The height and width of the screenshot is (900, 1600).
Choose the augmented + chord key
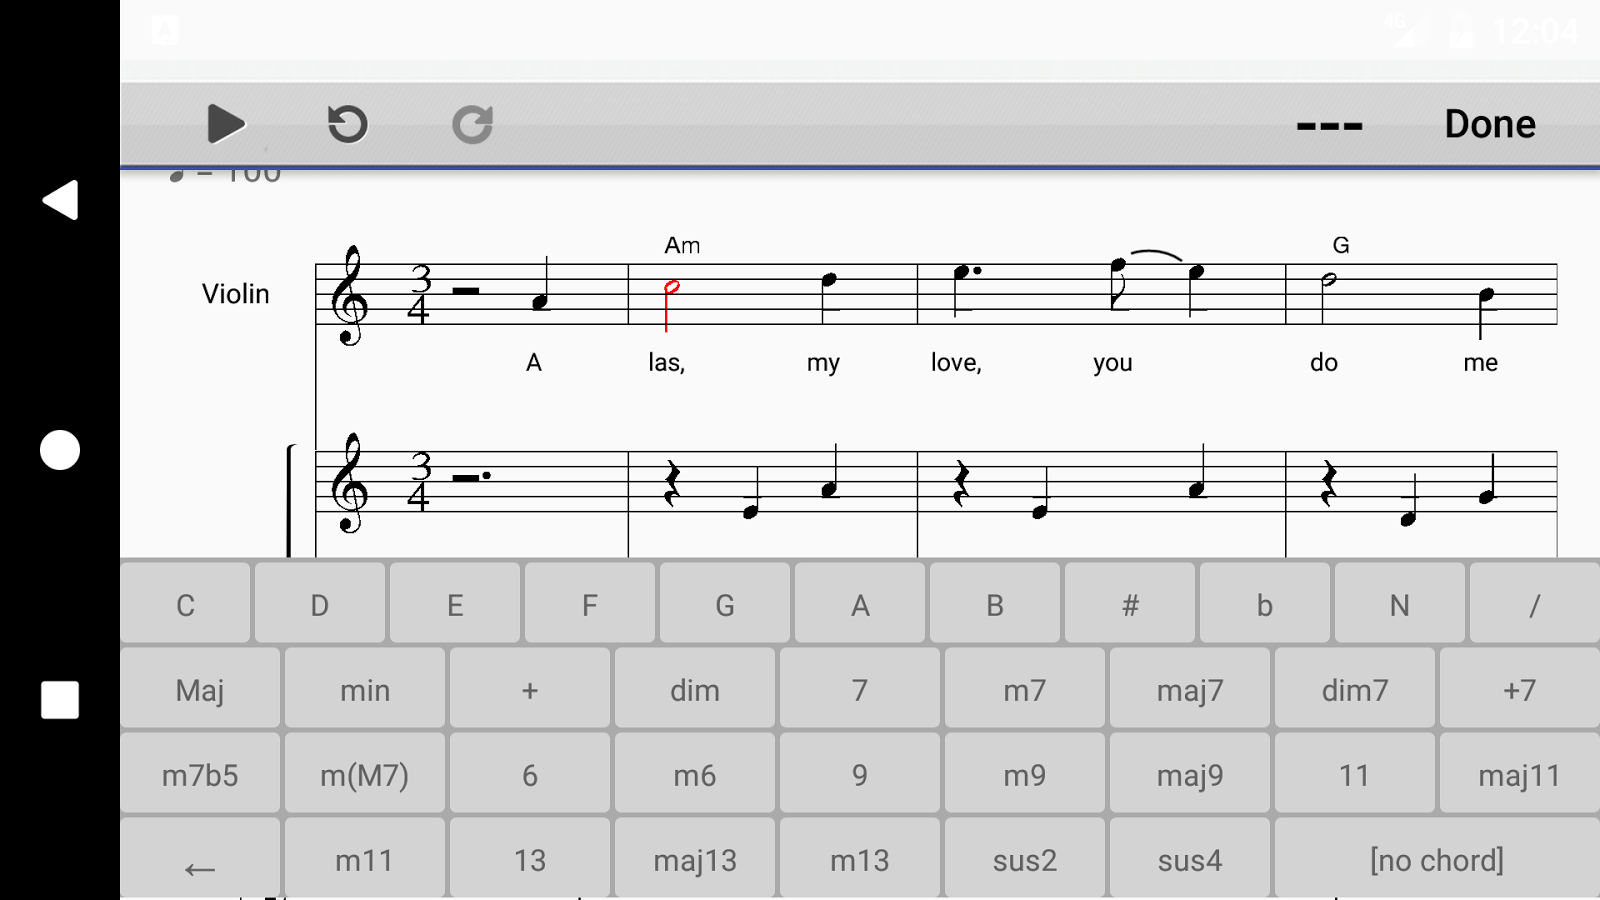(x=530, y=688)
